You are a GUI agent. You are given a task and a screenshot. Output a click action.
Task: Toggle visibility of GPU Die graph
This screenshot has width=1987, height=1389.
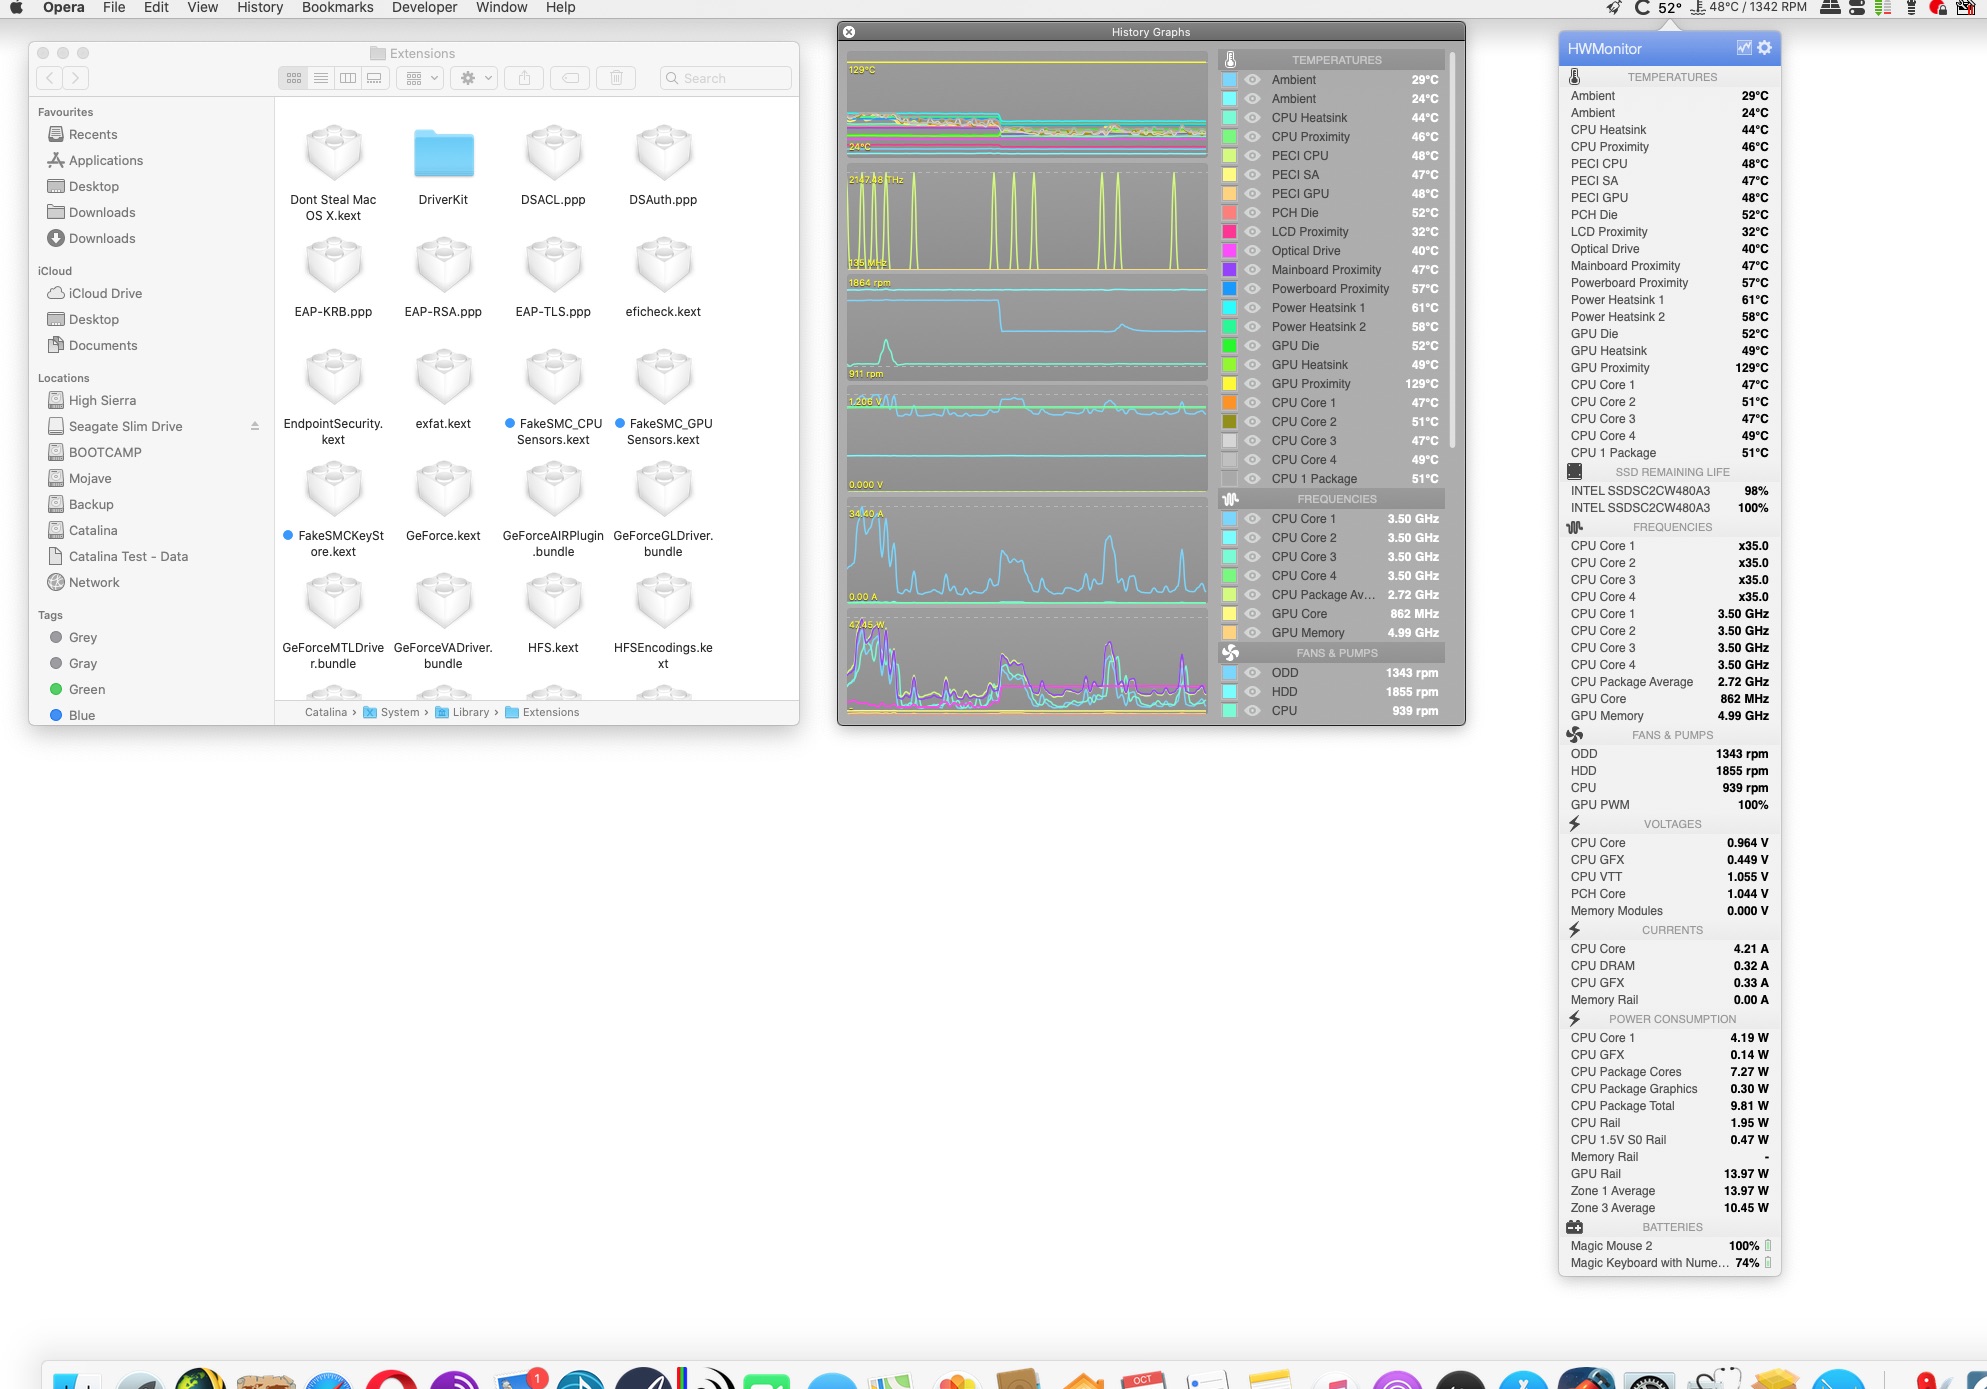click(x=1252, y=346)
